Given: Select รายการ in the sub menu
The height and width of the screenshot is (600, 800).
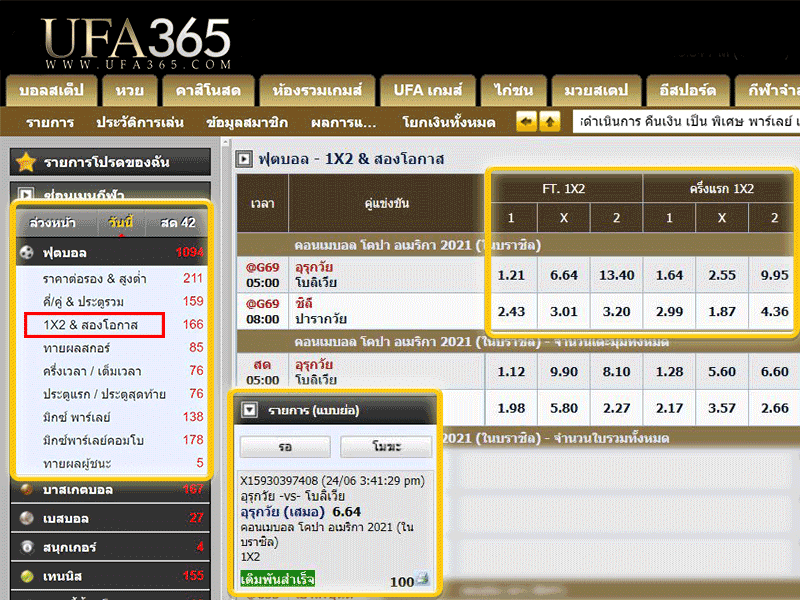Looking at the screenshot, I should point(50,122).
